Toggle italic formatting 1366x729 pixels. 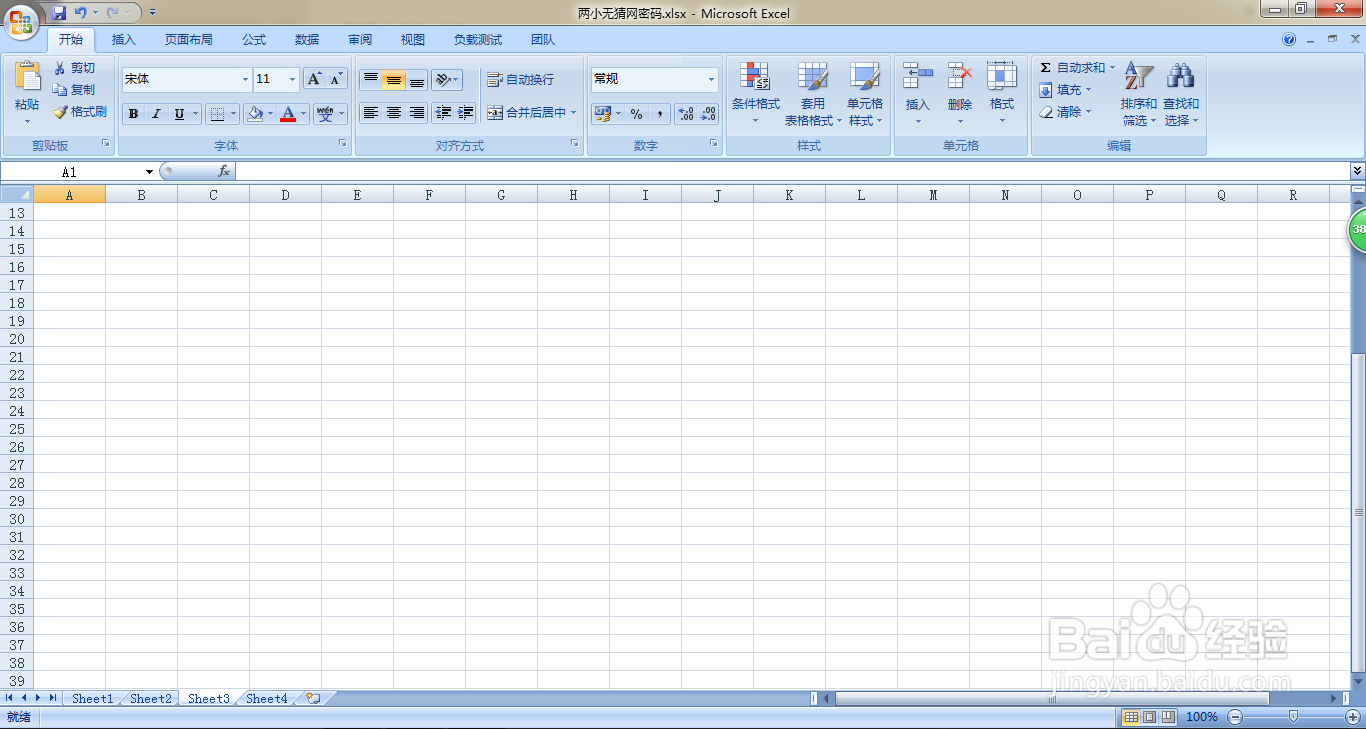[x=156, y=114]
